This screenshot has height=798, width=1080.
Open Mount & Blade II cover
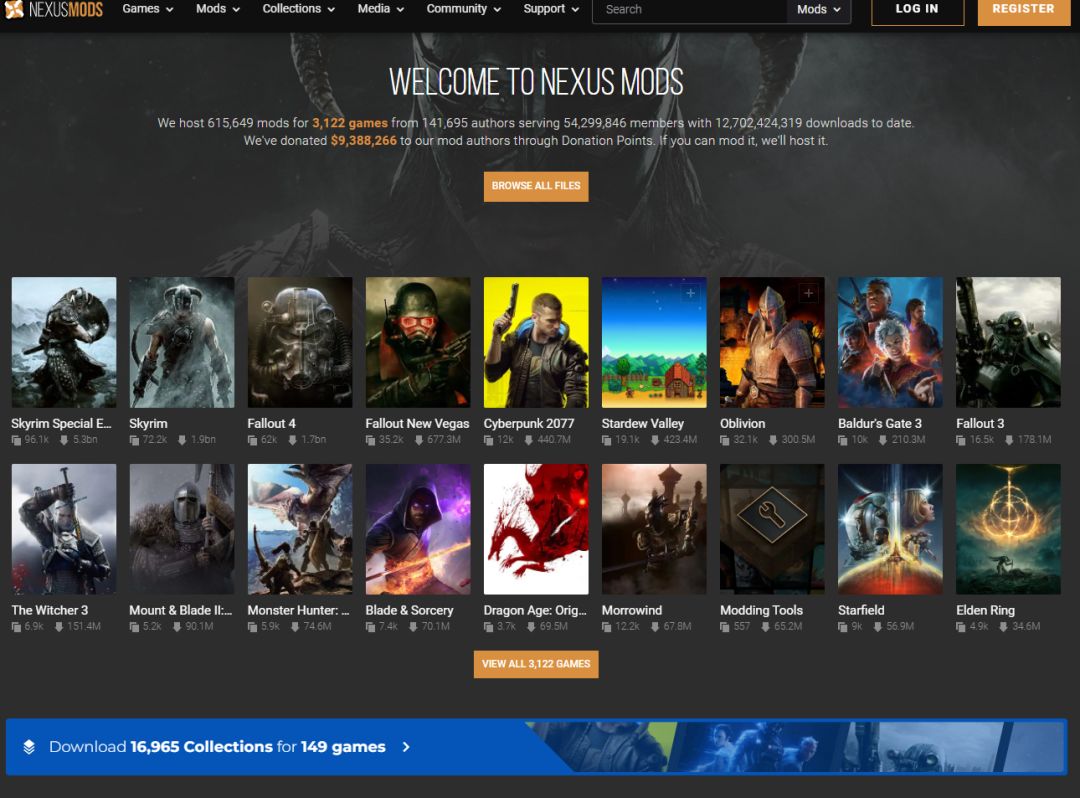pos(182,529)
